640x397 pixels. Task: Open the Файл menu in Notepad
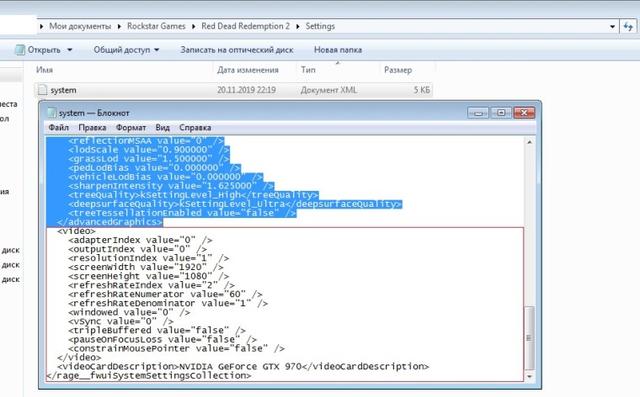point(58,128)
